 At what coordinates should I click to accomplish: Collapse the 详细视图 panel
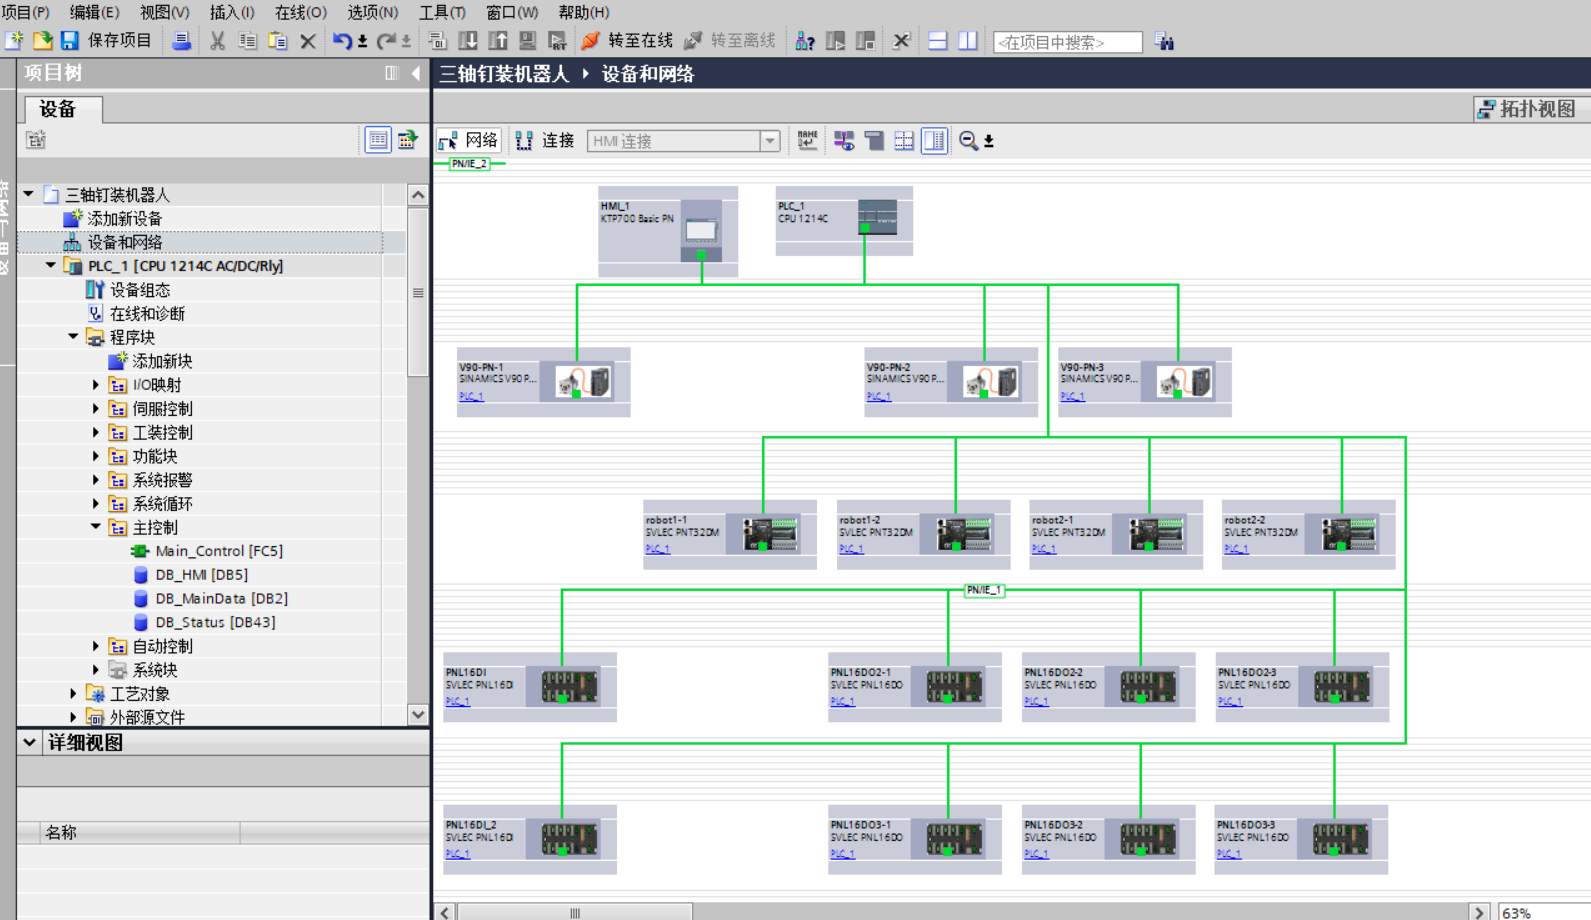tap(30, 742)
